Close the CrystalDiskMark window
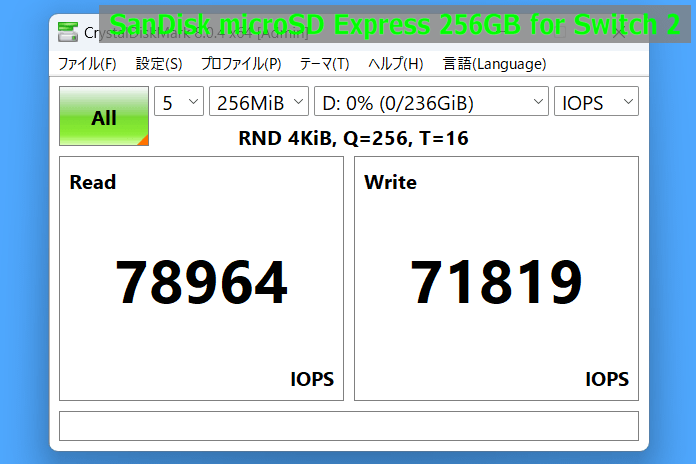696x464 pixels. point(619,31)
